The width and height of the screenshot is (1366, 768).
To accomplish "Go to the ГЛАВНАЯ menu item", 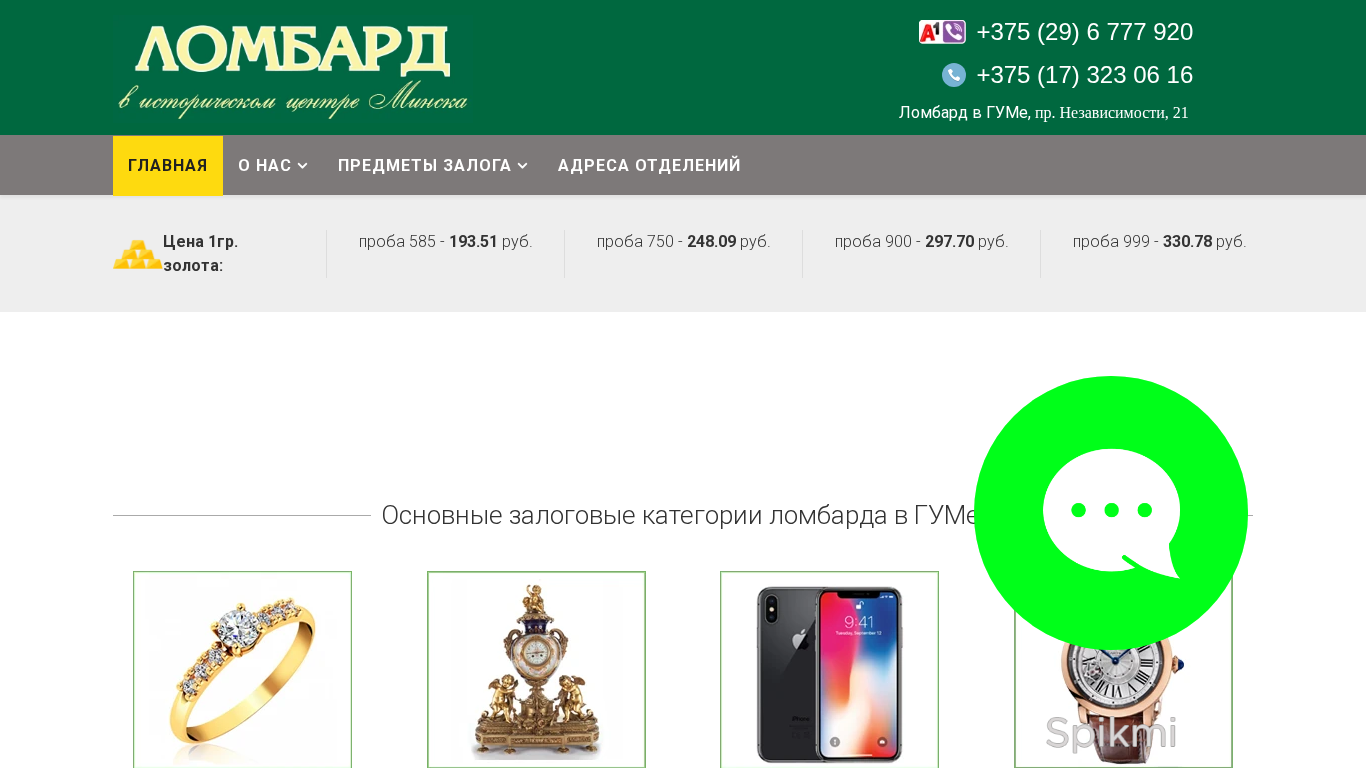I will [x=168, y=165].
